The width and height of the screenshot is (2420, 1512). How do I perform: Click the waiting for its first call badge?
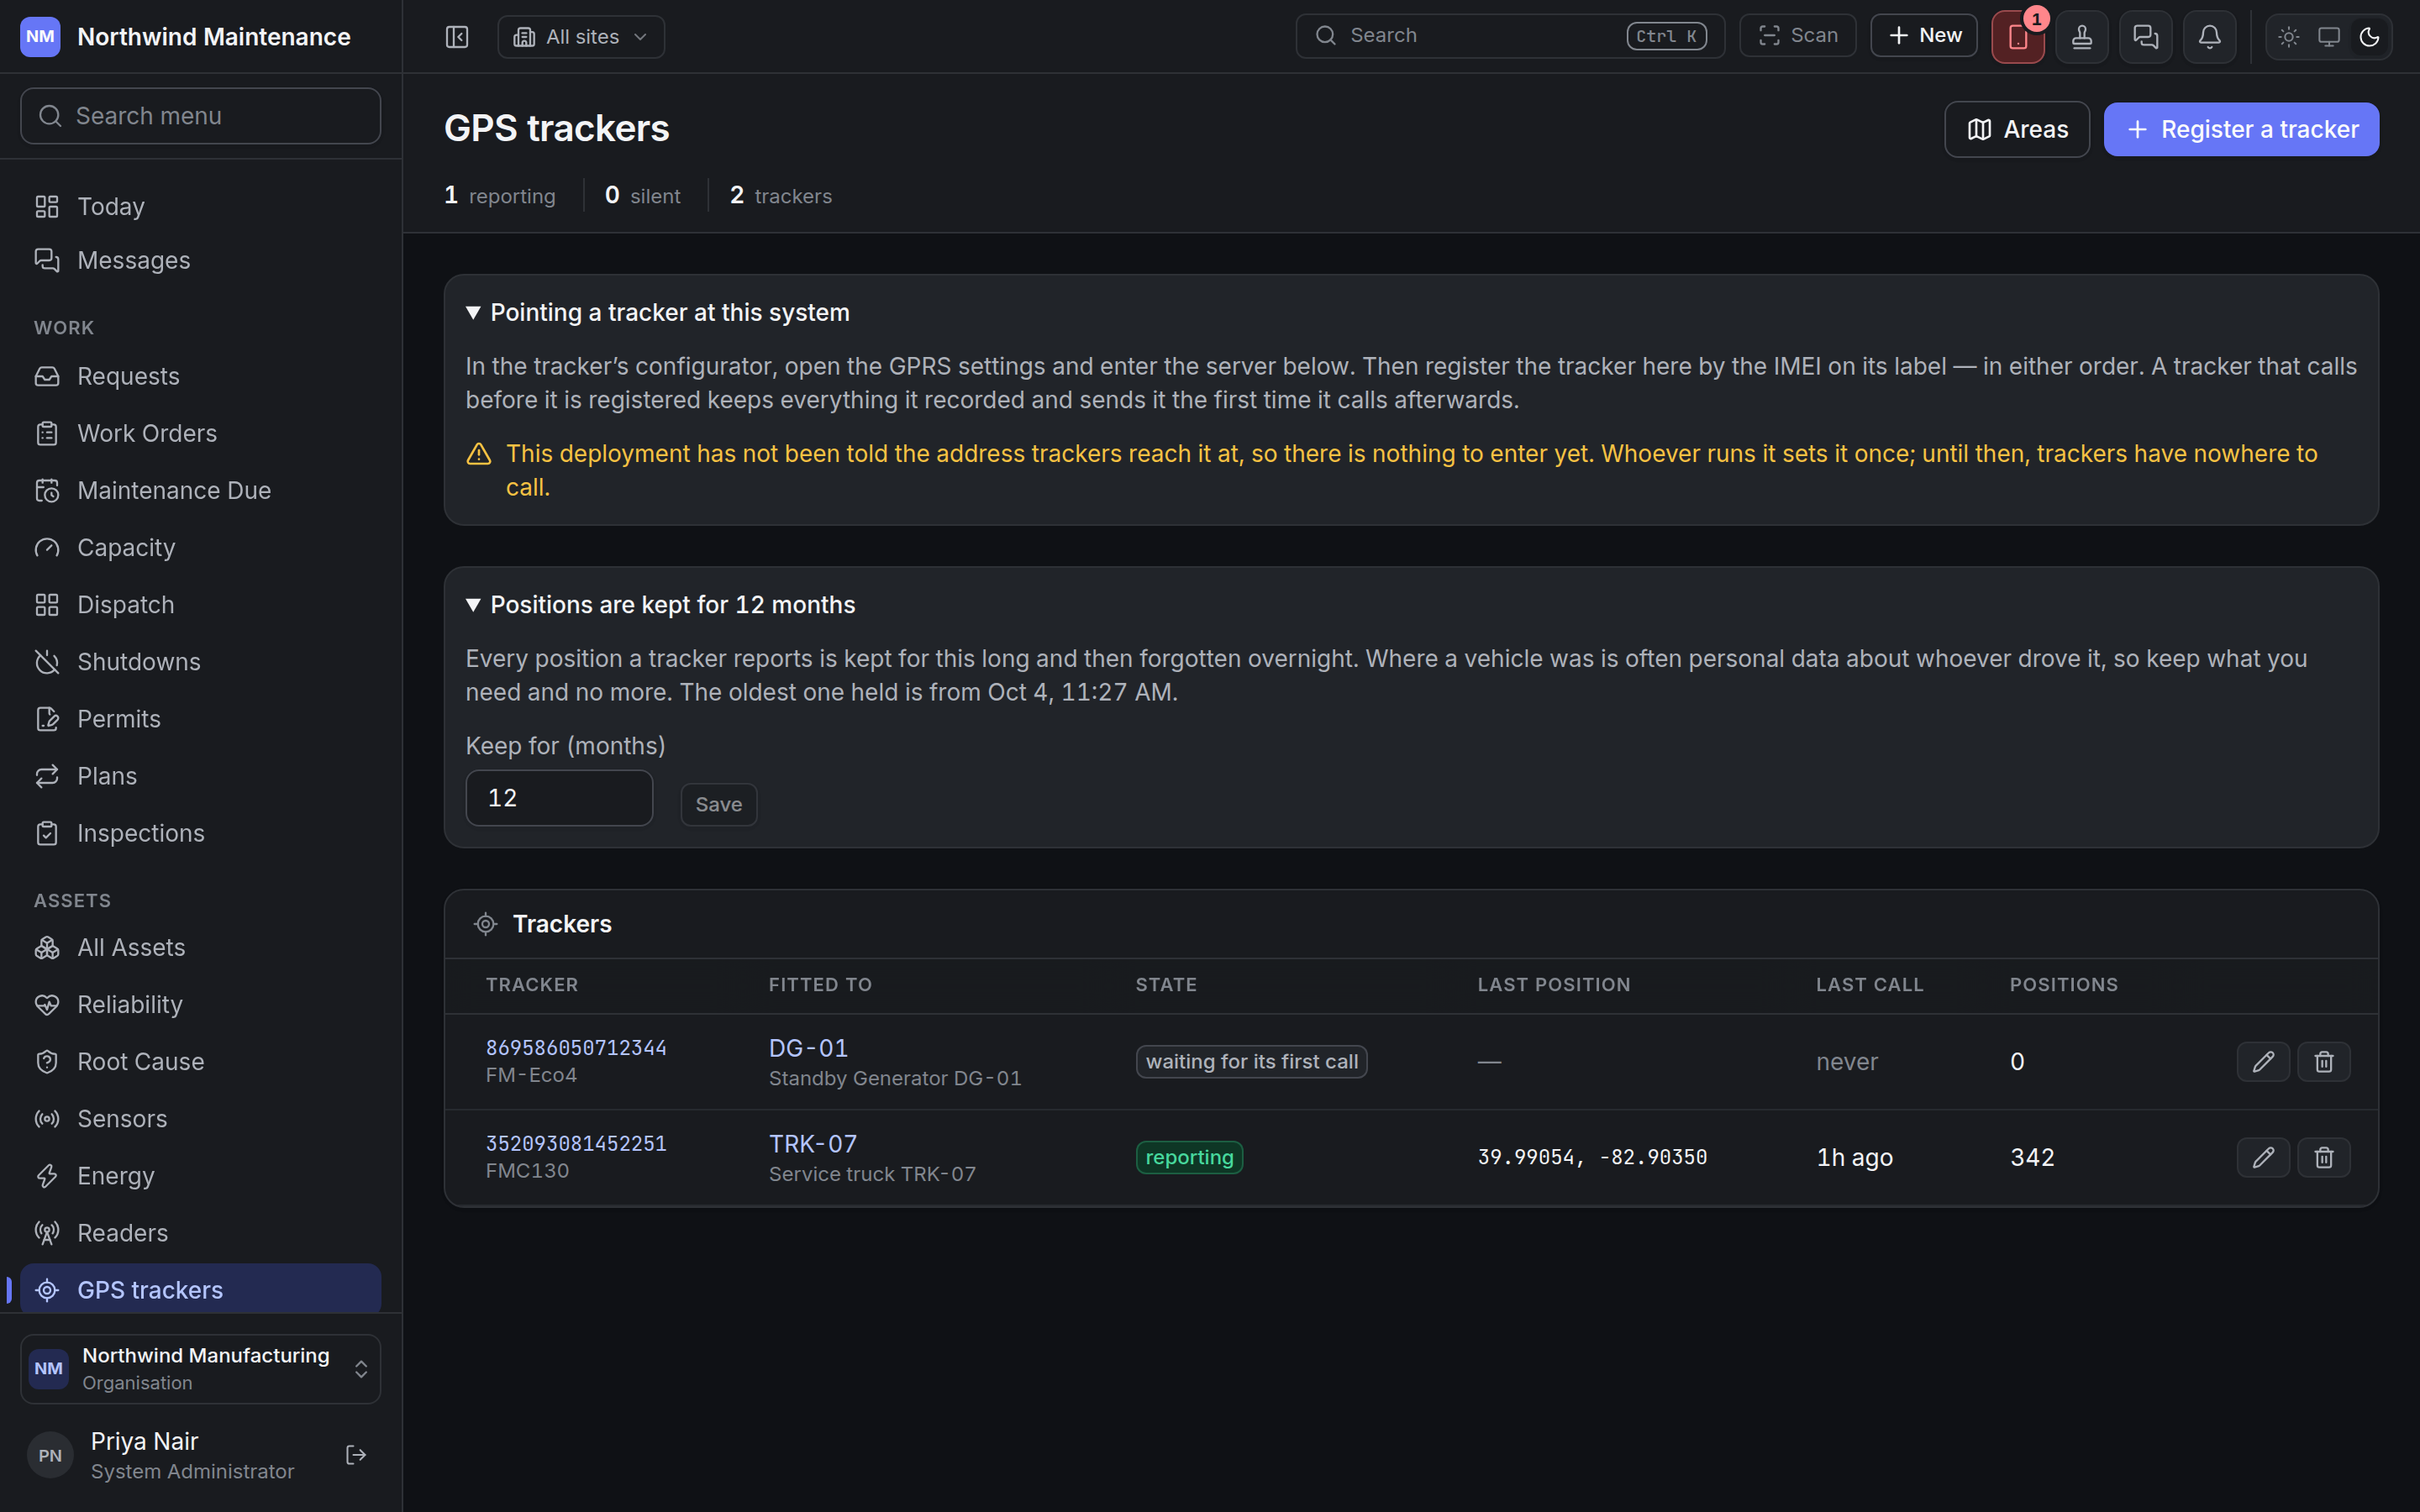coord(1251,1061)
